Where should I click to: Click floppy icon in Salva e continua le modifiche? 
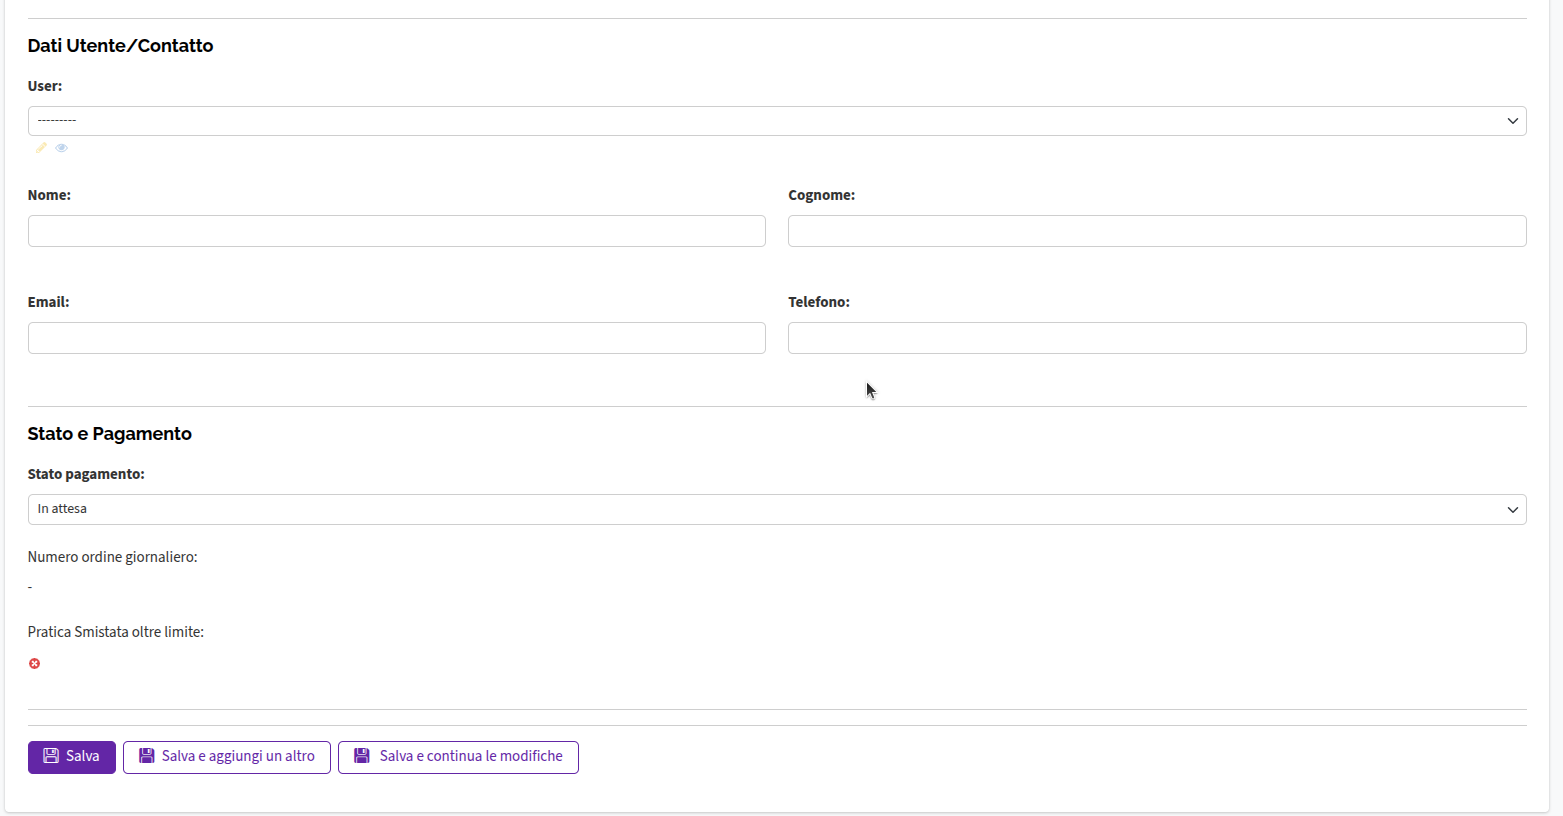point(362,756)
